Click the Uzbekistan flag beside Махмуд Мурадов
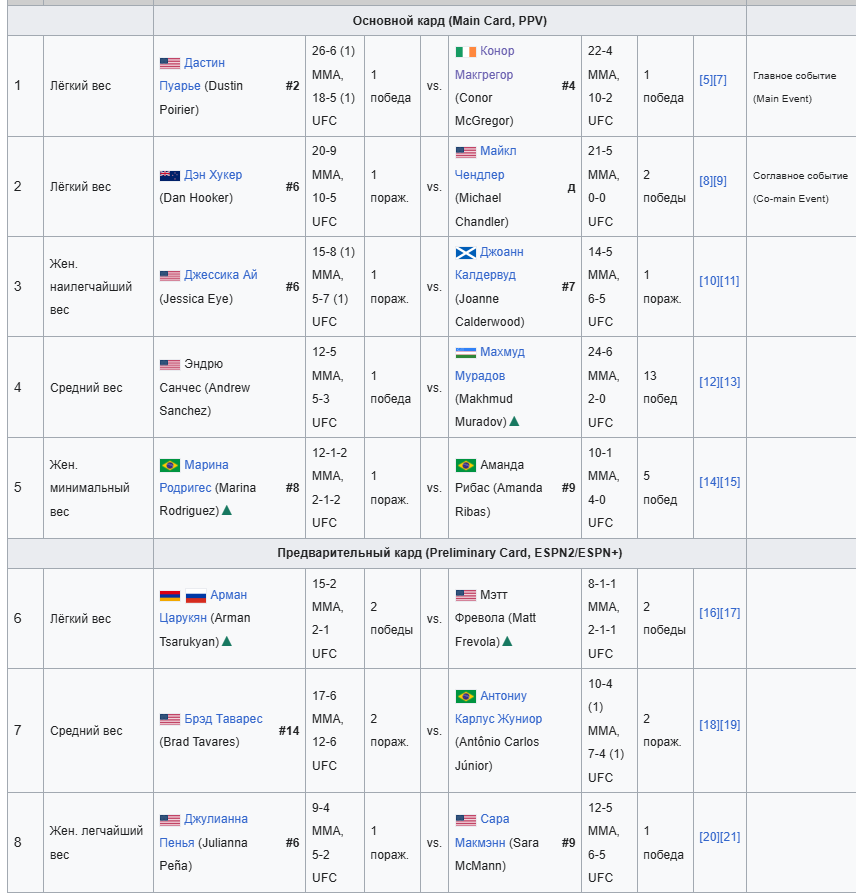856x893 pixels. 465,353
